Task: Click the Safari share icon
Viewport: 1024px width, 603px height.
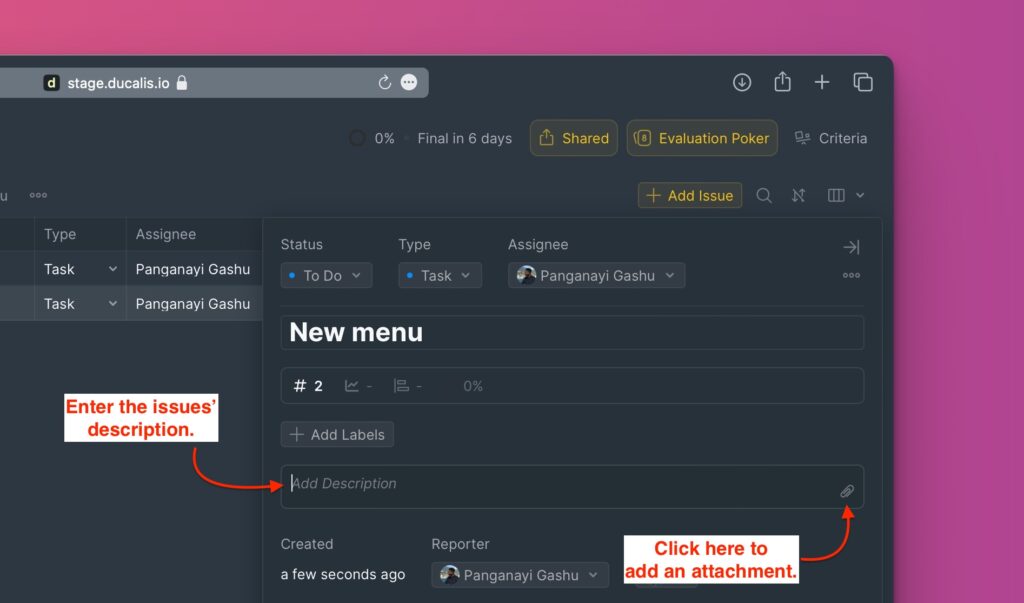Action: [x=782, y=83]
